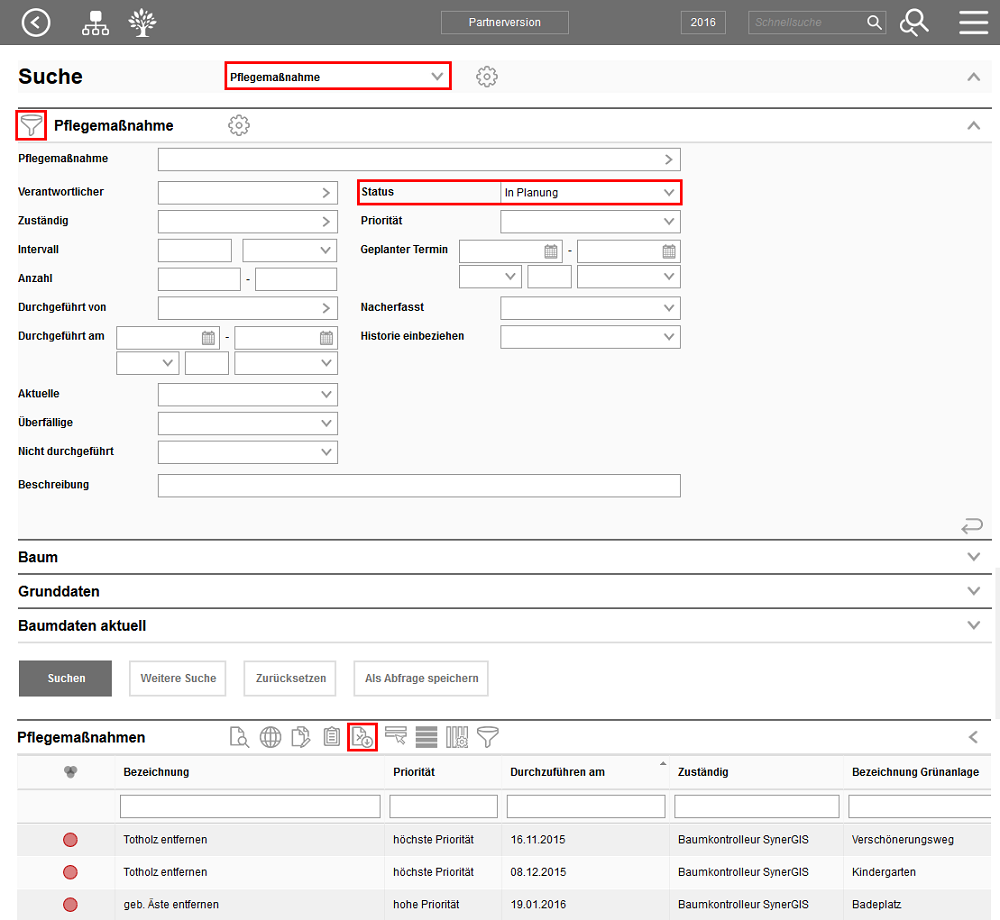Open the hamburger main menu

pos(973,22)
